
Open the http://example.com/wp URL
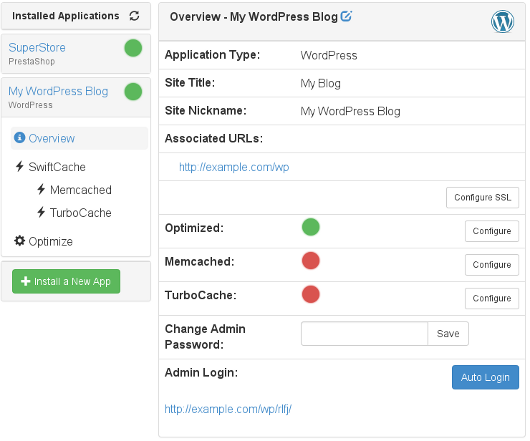click(234, 167)
